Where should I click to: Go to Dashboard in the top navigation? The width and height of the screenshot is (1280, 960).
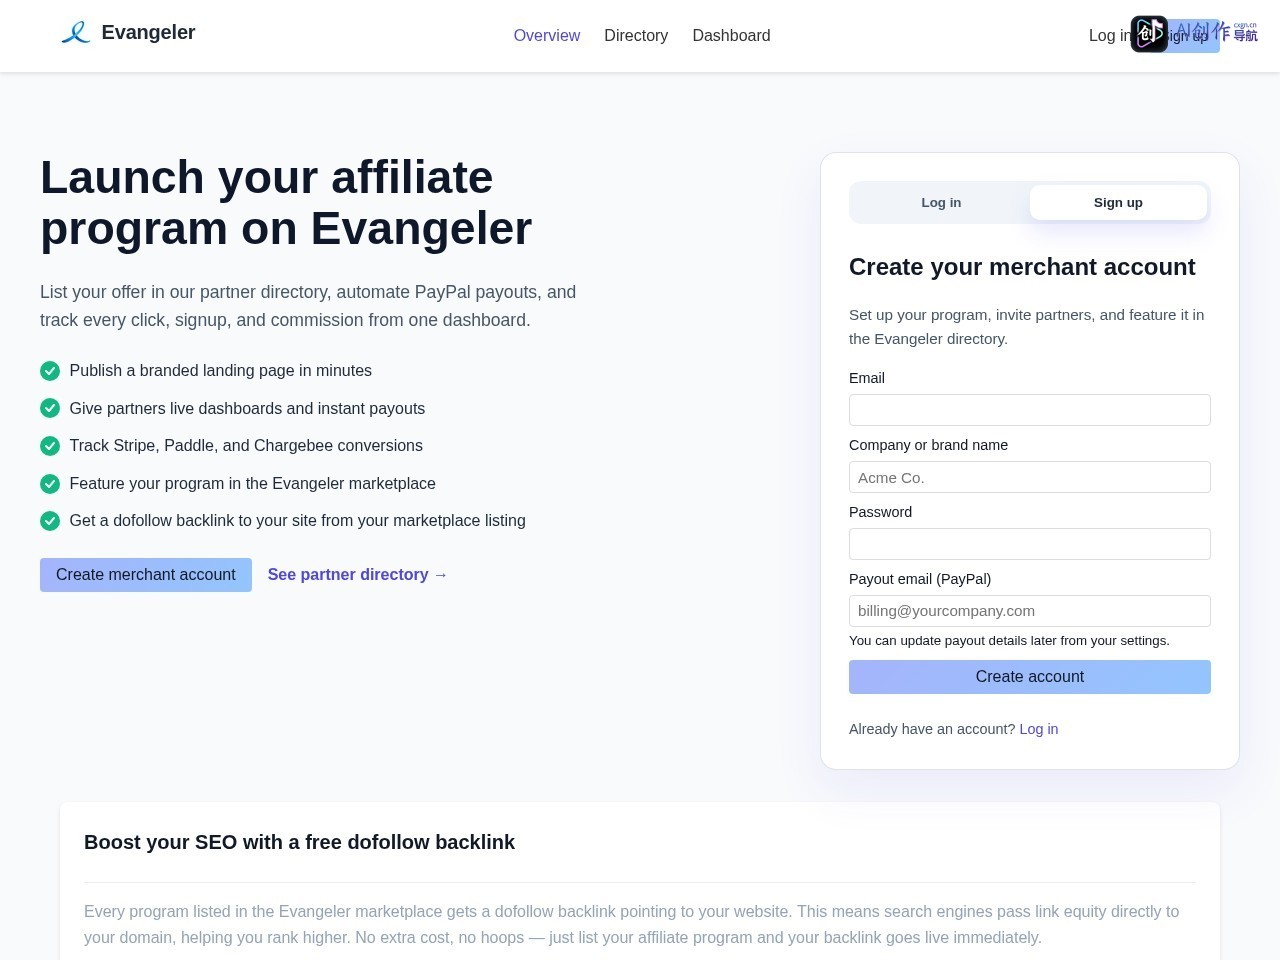pyautogui.click(x=731, y=35)
